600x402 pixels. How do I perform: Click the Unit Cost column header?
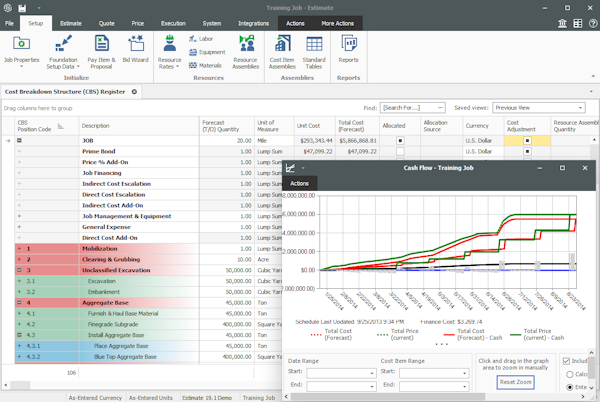315,126
